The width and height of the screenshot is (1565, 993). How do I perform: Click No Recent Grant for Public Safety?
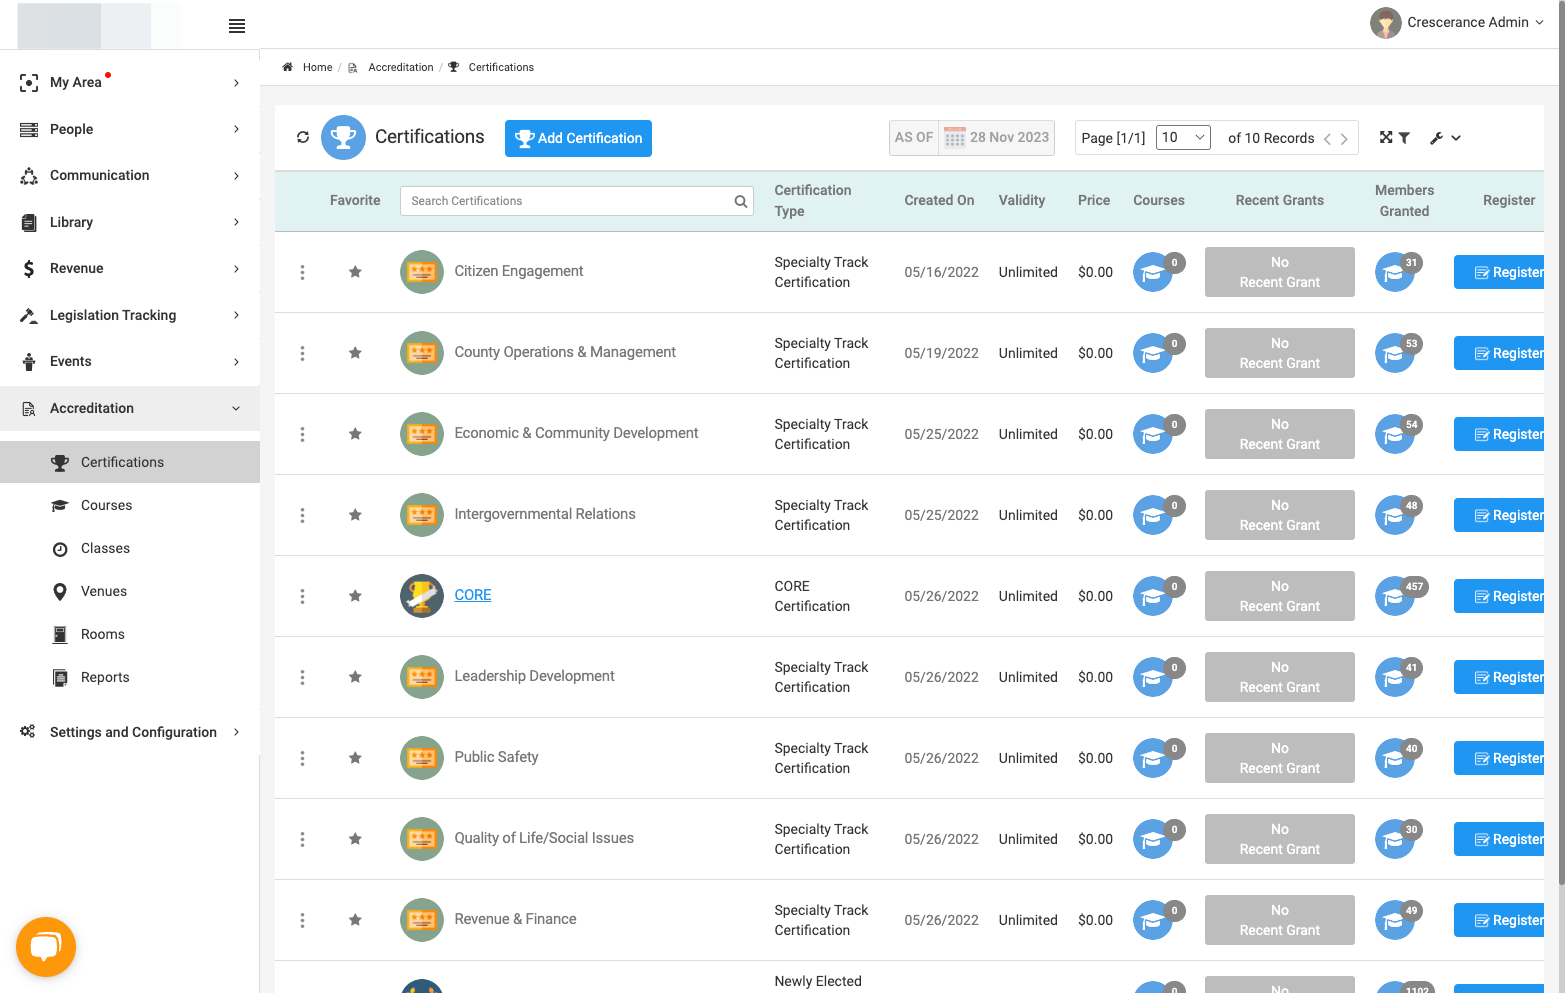(1280, 758)
